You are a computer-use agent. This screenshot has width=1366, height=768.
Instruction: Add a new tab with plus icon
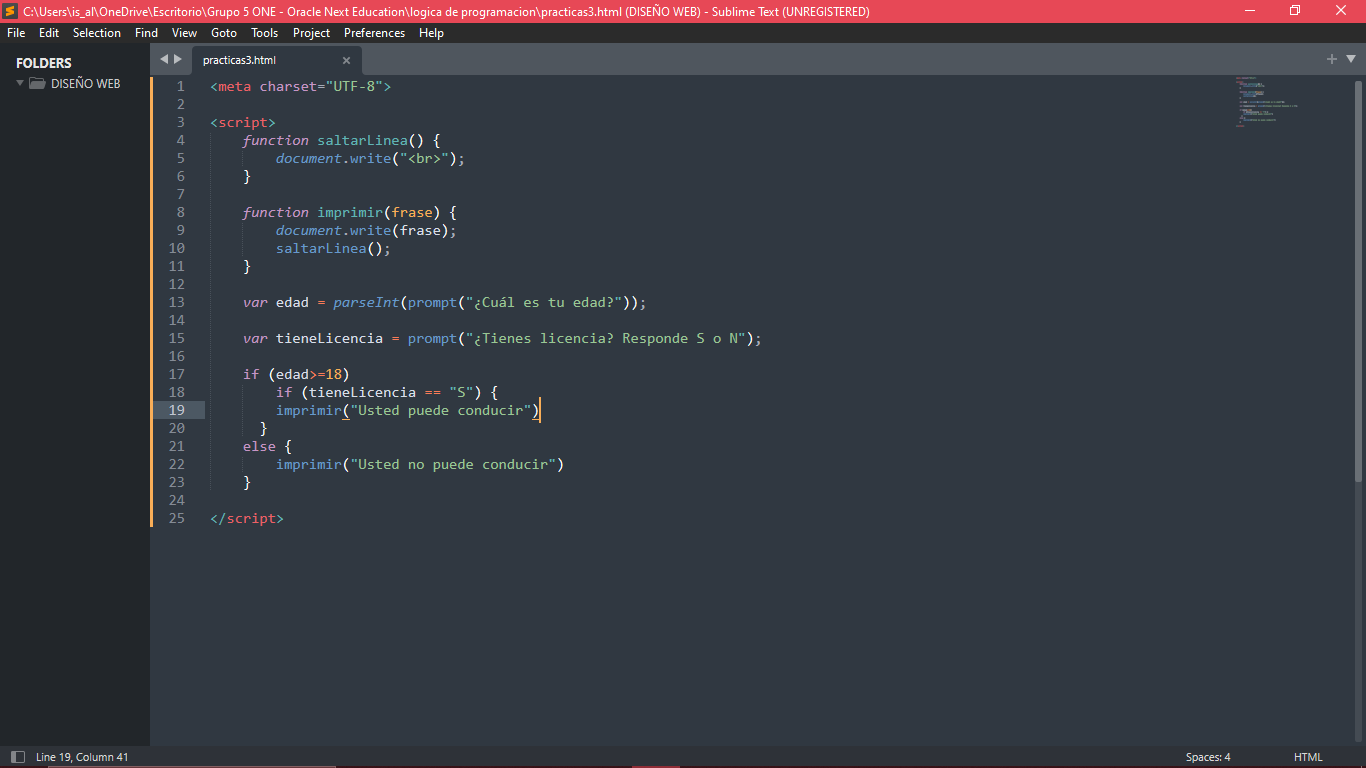click(x=1331, y=59)
